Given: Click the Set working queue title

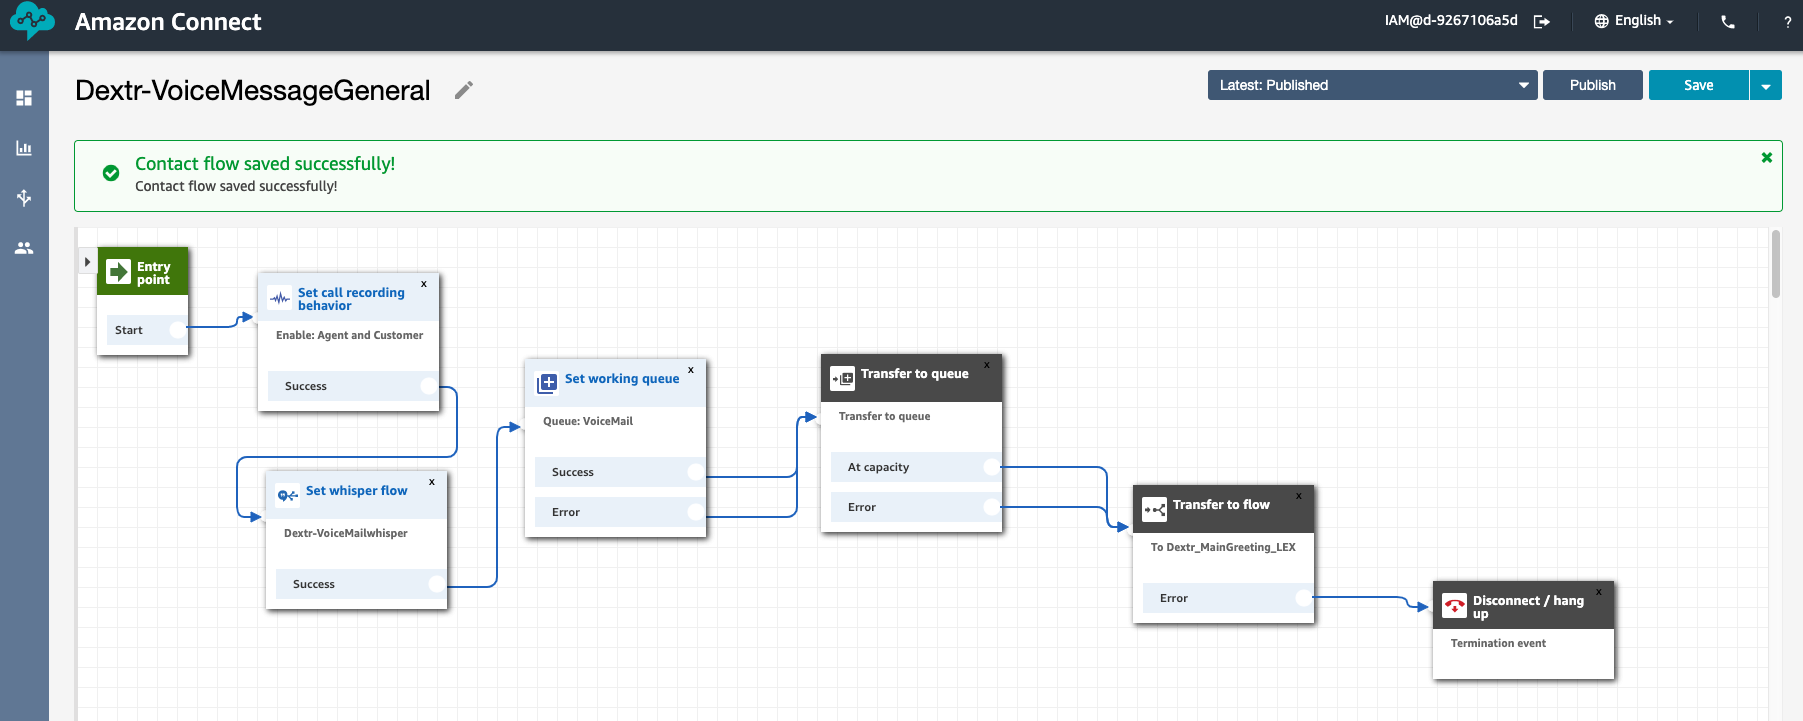Looking at the screenshot, I should tap(622, 379).
